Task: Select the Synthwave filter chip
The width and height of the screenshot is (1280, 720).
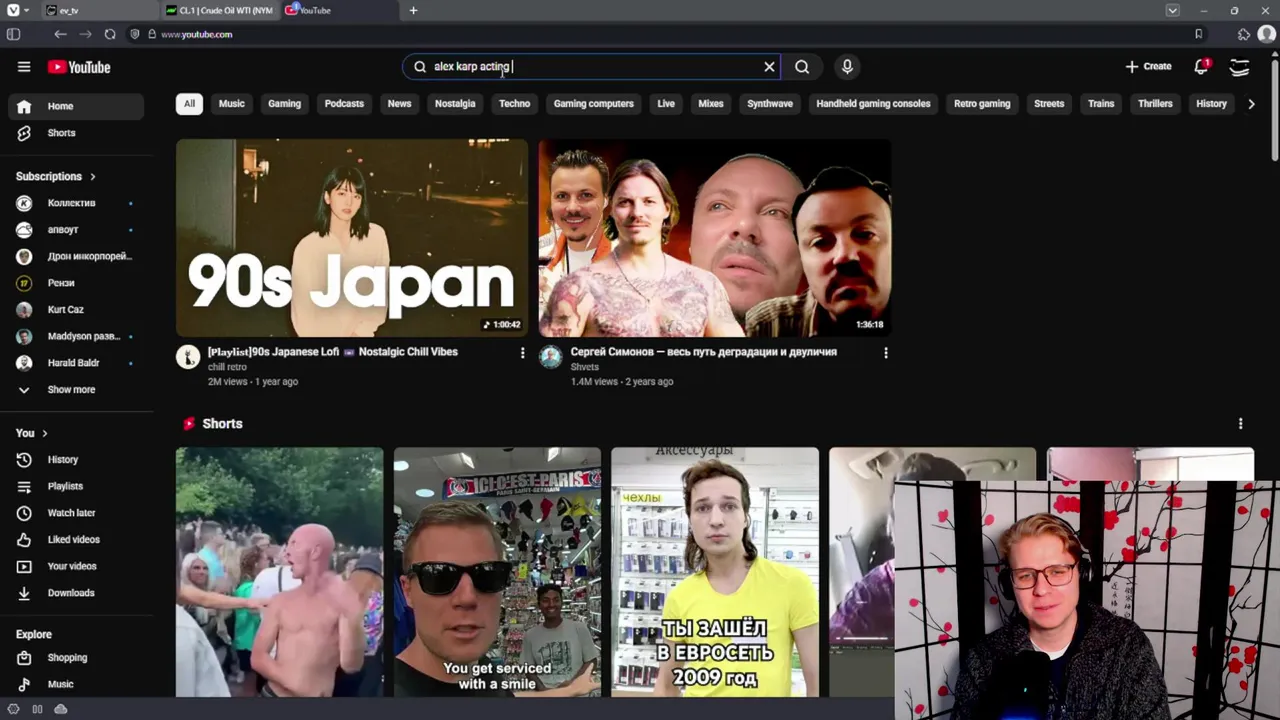Action: click(770, 104)
